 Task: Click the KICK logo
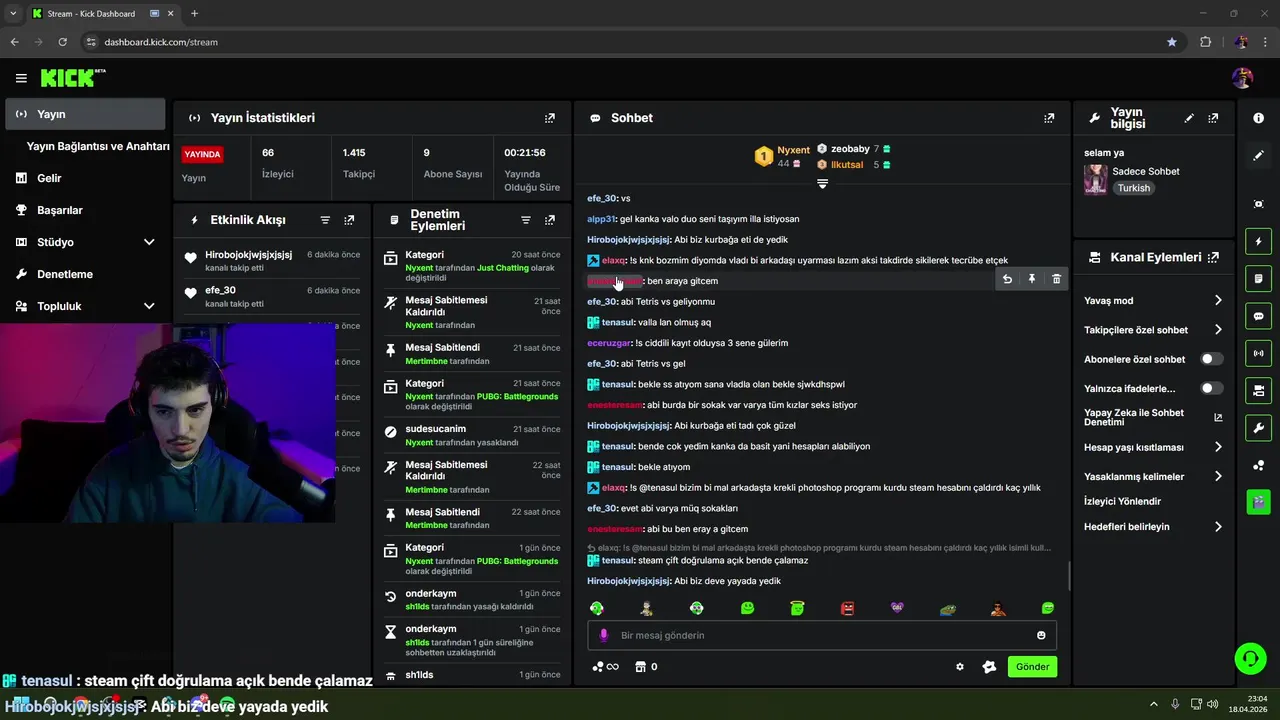coord(72,78)
